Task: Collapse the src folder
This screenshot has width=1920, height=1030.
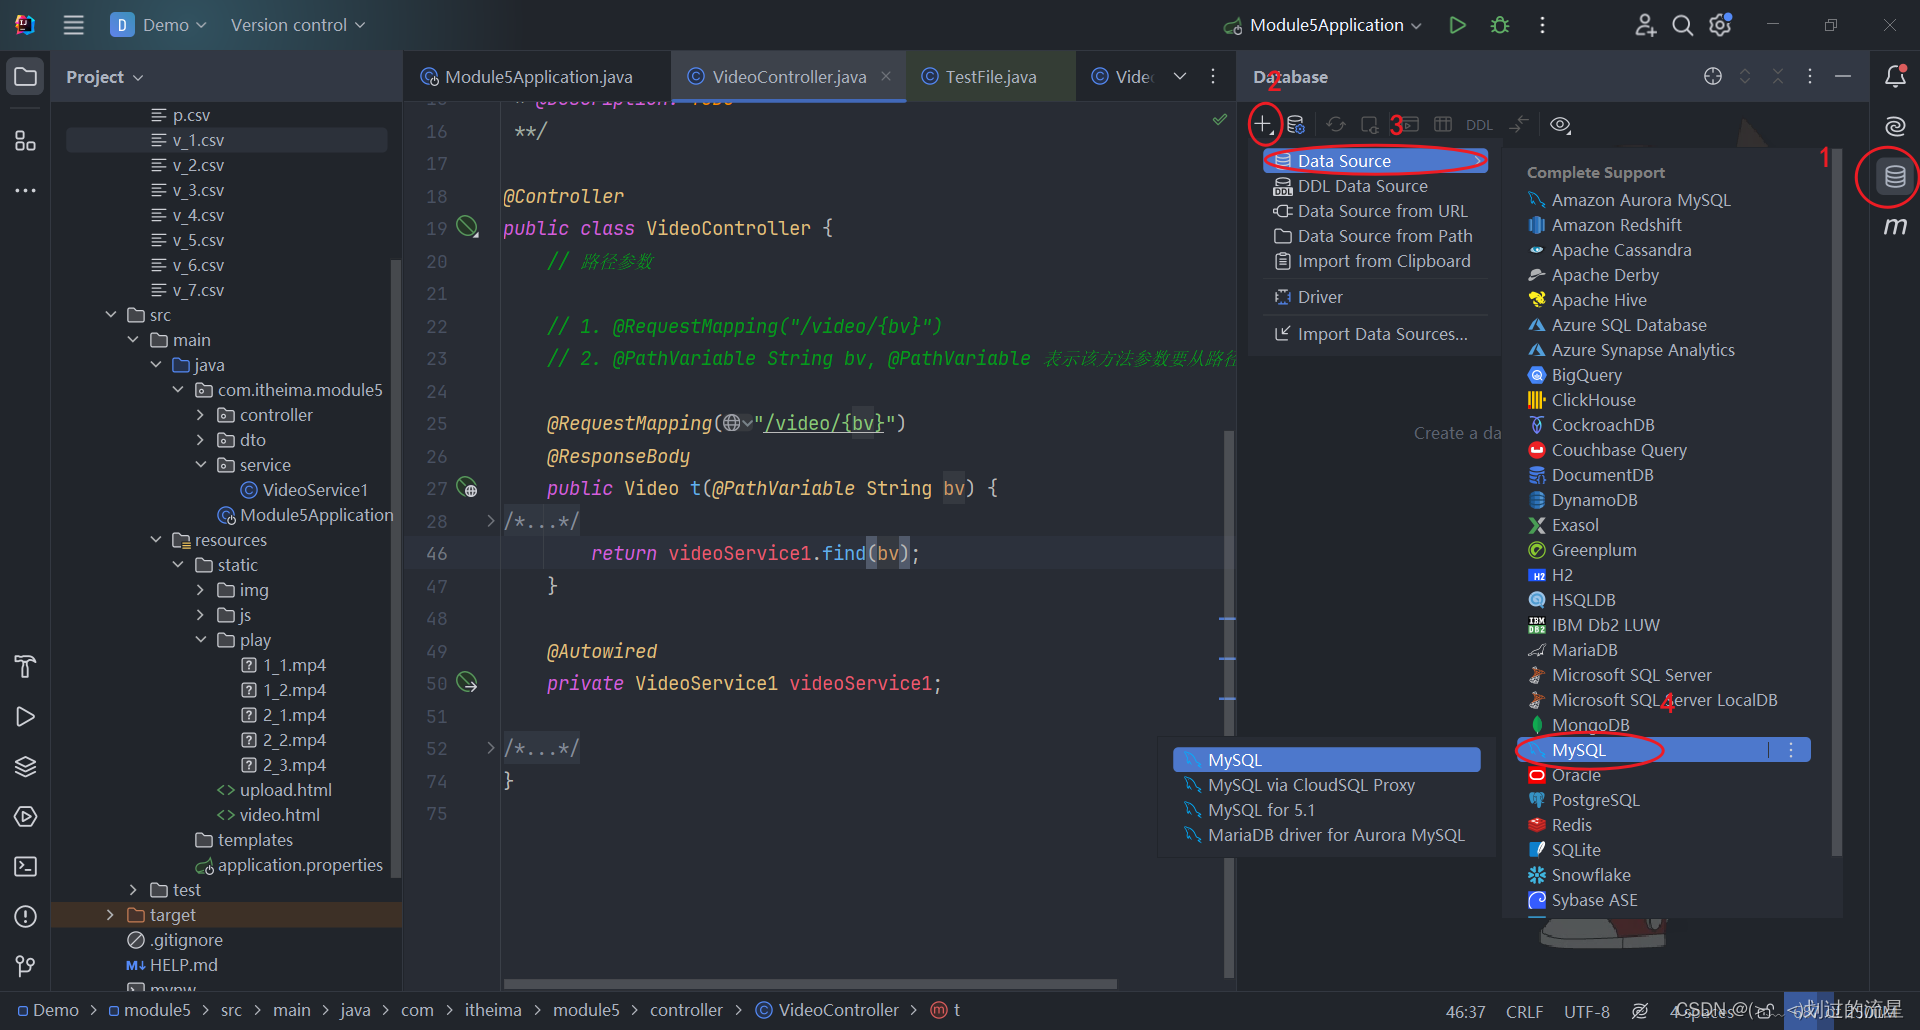Action: (x=111, y=315)
